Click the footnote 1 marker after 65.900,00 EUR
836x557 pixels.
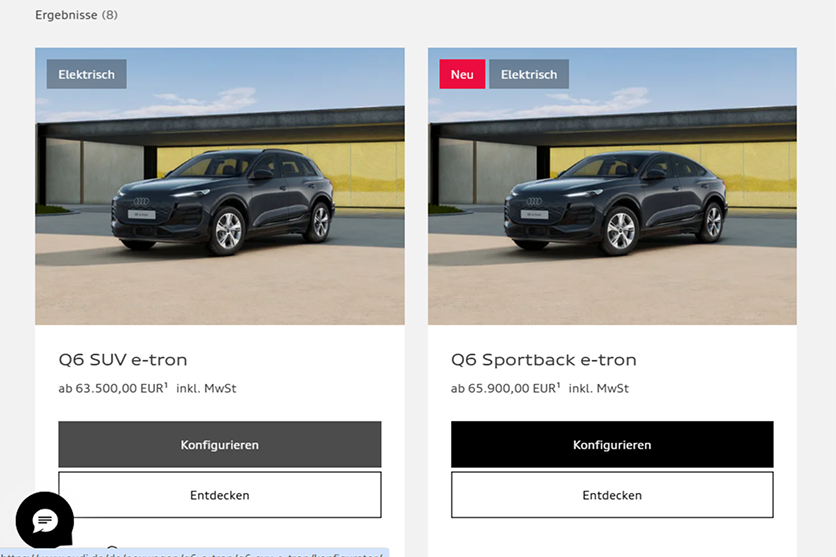click(x=558, y=385)
